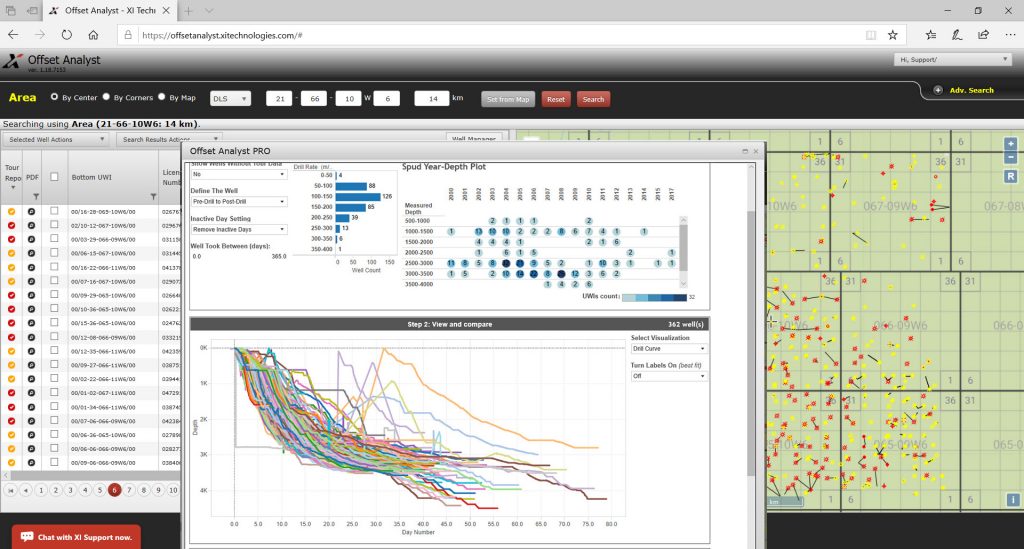Open PDF icon for well 00/15-36-065-10W6/00
Image resolution: width=1024 pixels, height=549 pixels.
click(31, 323)
